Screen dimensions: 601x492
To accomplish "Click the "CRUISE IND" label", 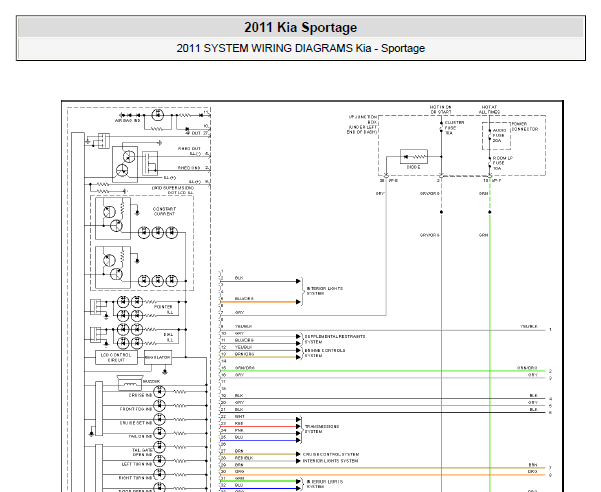I will (x=140, y=395).
